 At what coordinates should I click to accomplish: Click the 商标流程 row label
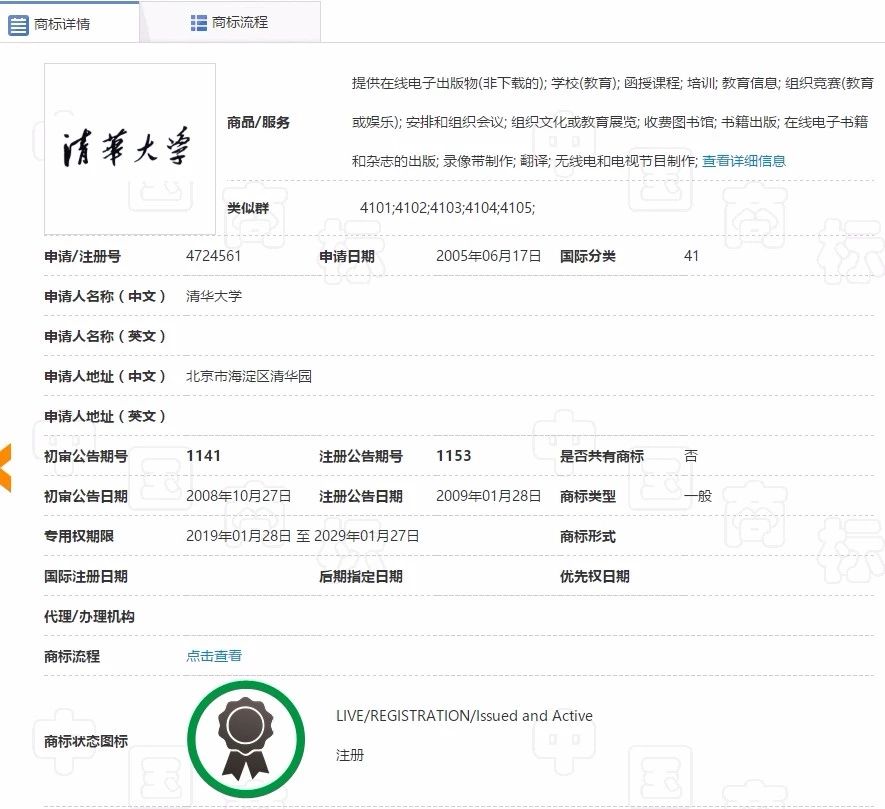tap(72, 656)
